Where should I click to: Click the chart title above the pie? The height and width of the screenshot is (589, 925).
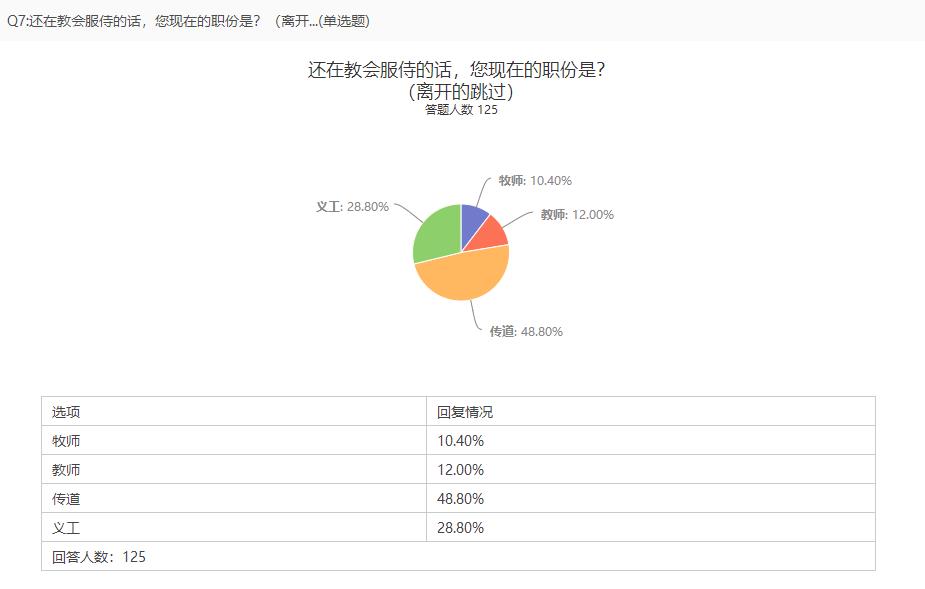[461, 80]
